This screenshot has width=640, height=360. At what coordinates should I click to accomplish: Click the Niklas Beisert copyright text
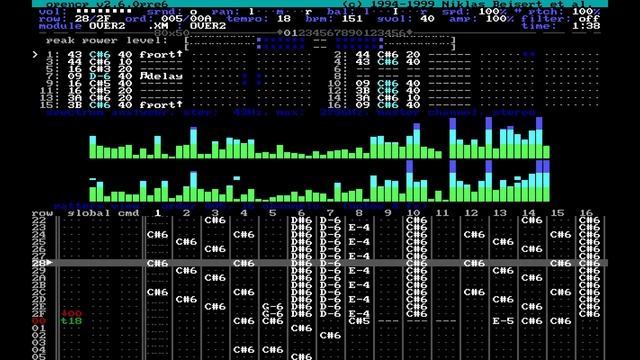pos(467,4)
